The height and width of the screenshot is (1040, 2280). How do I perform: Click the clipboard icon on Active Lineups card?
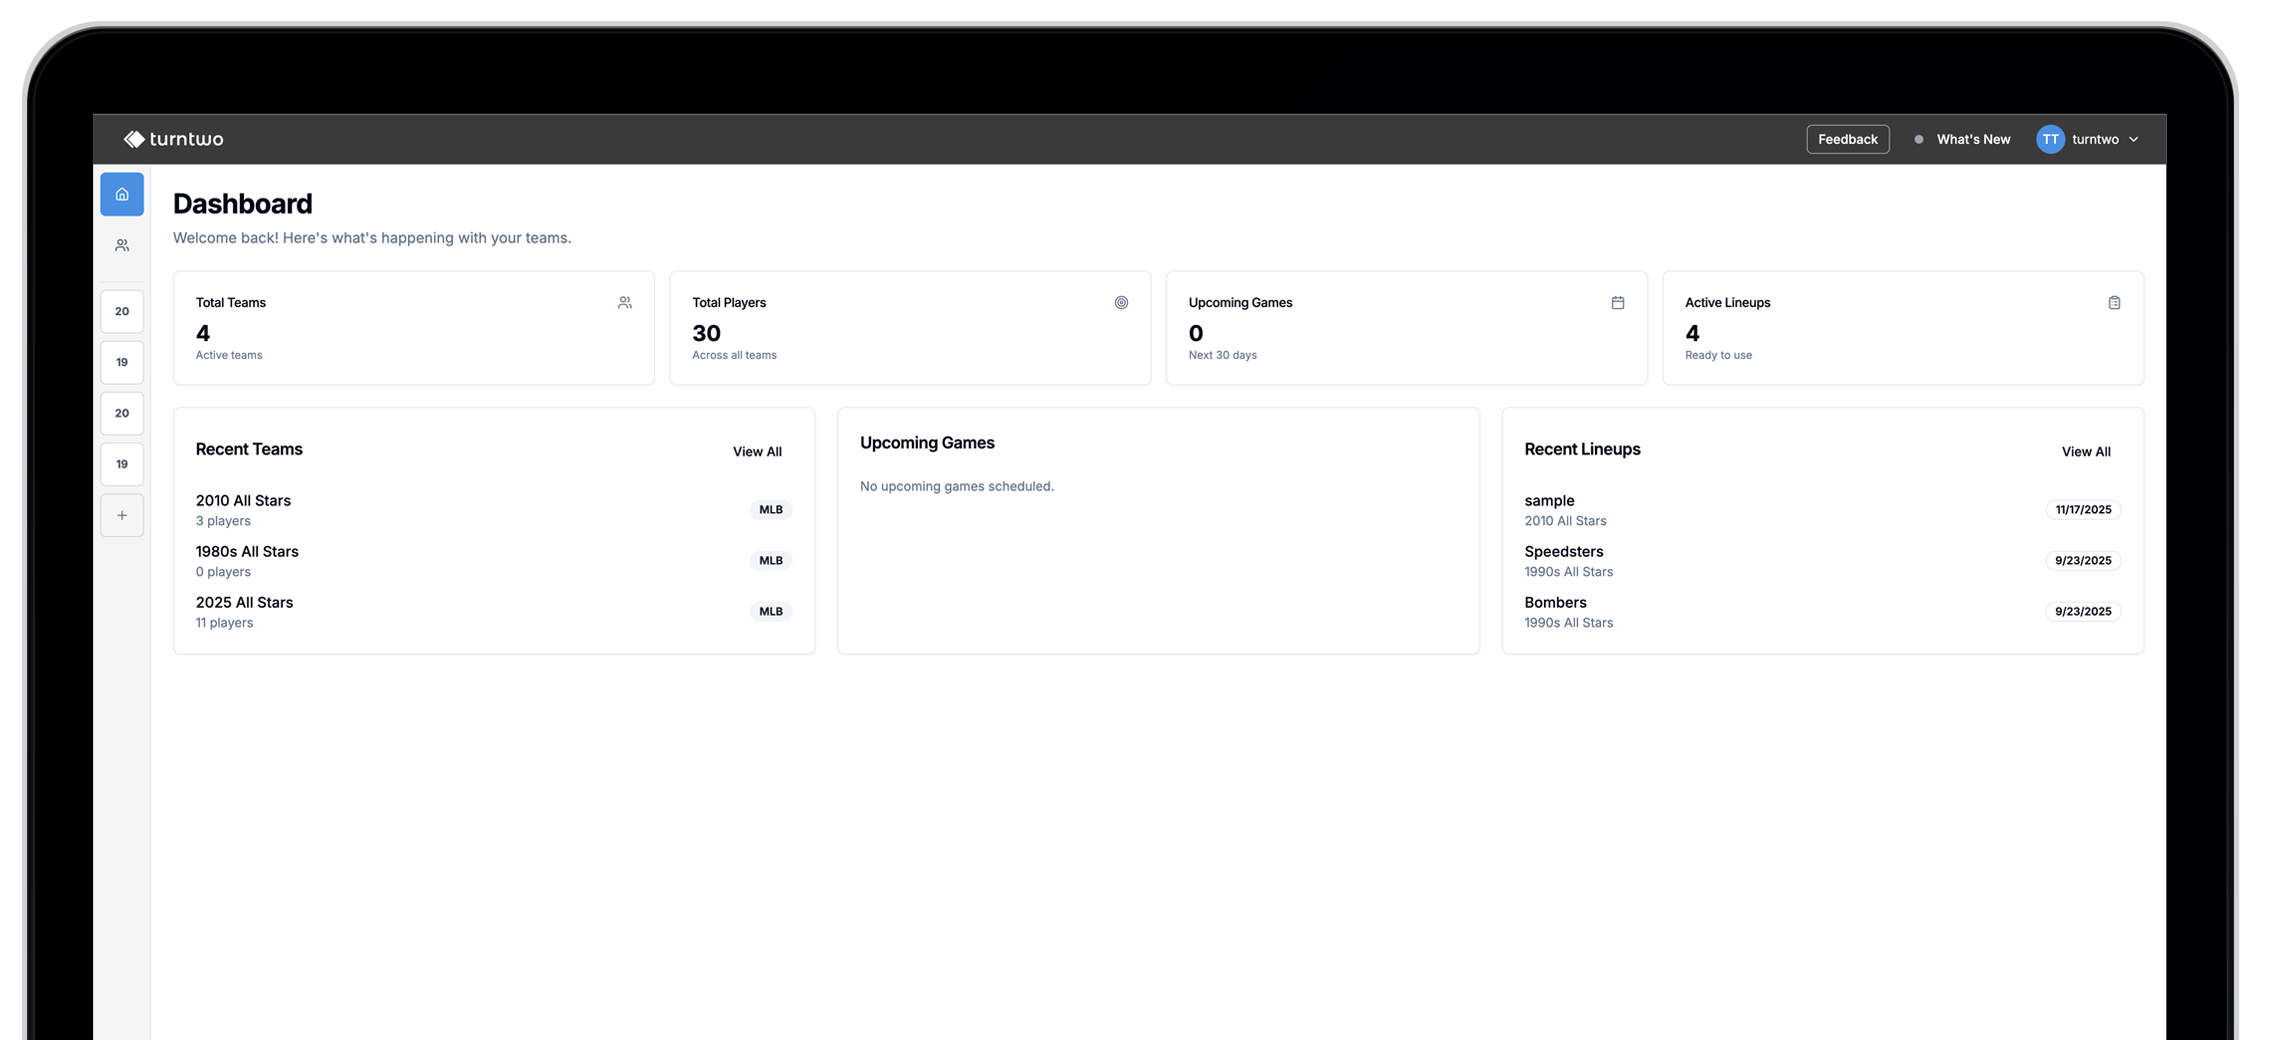click(2114, 302)
